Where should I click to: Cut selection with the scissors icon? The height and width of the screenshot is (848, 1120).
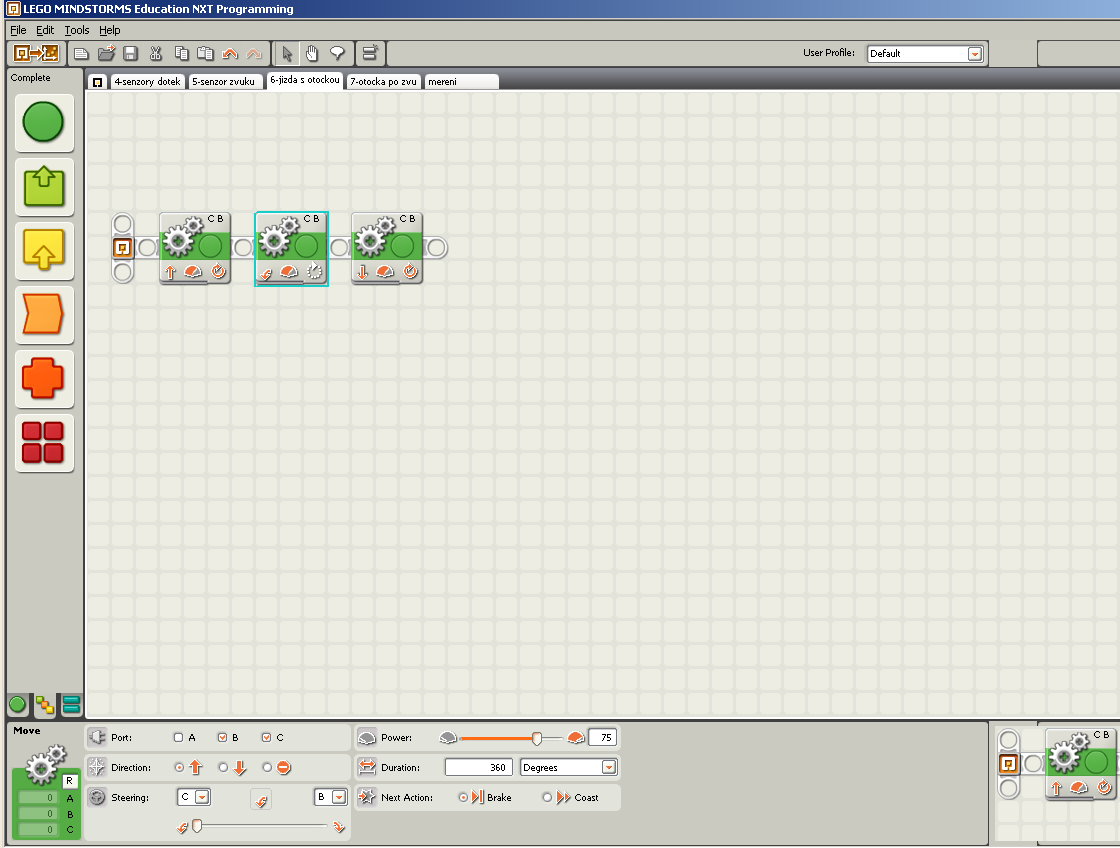[156, 54]
